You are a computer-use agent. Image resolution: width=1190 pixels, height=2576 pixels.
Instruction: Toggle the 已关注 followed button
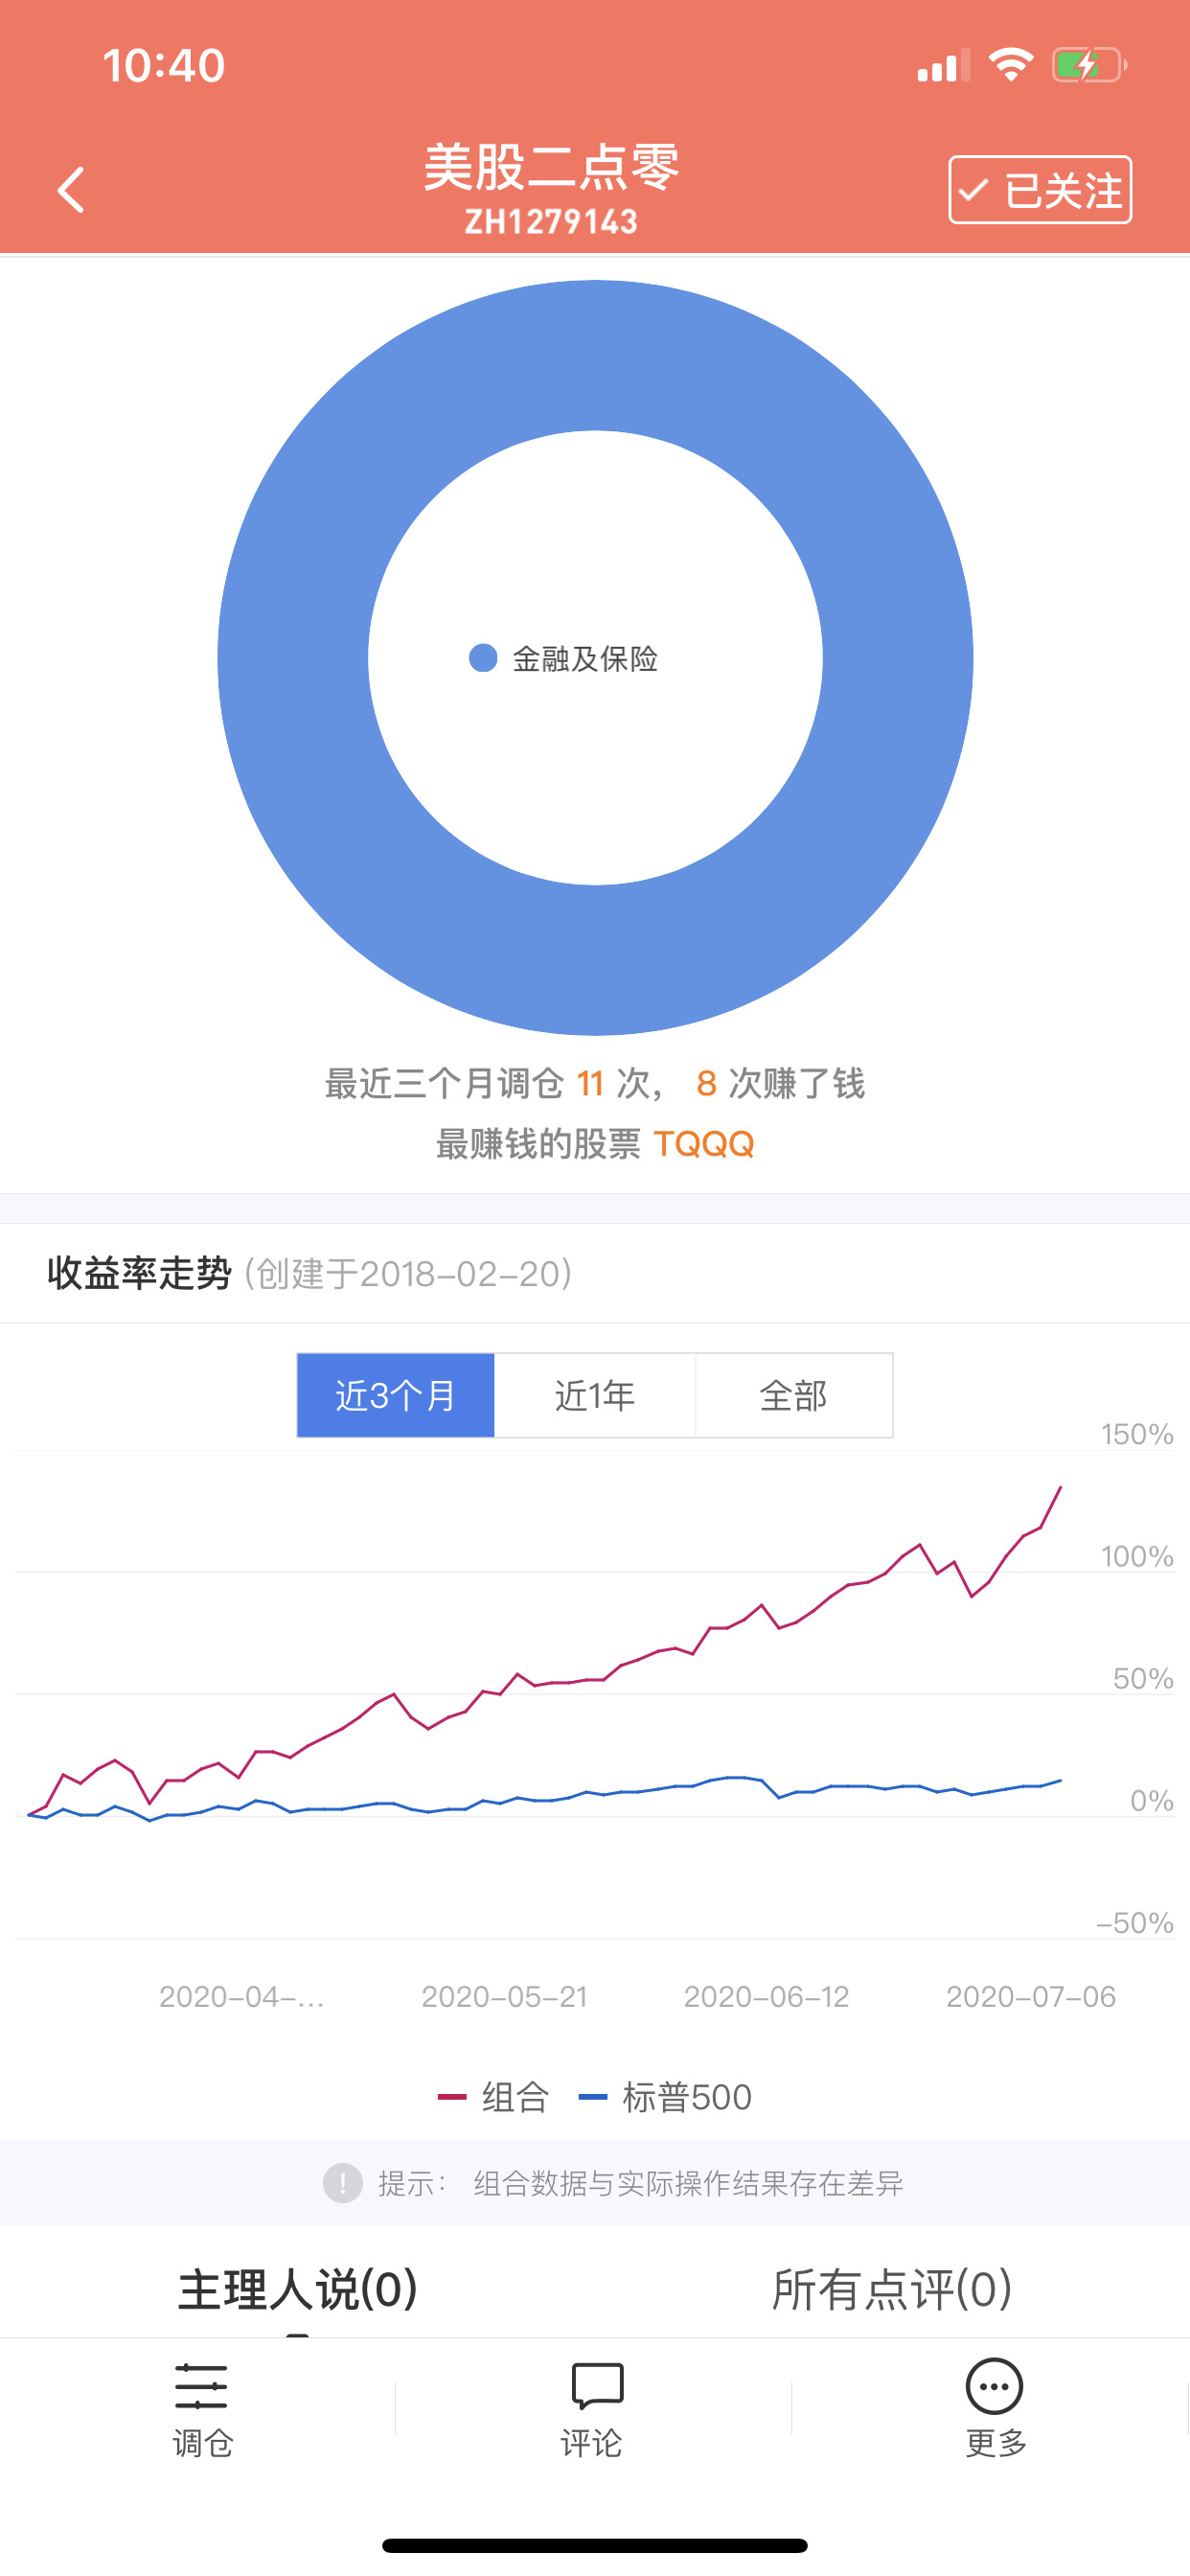click(1039, 190)
